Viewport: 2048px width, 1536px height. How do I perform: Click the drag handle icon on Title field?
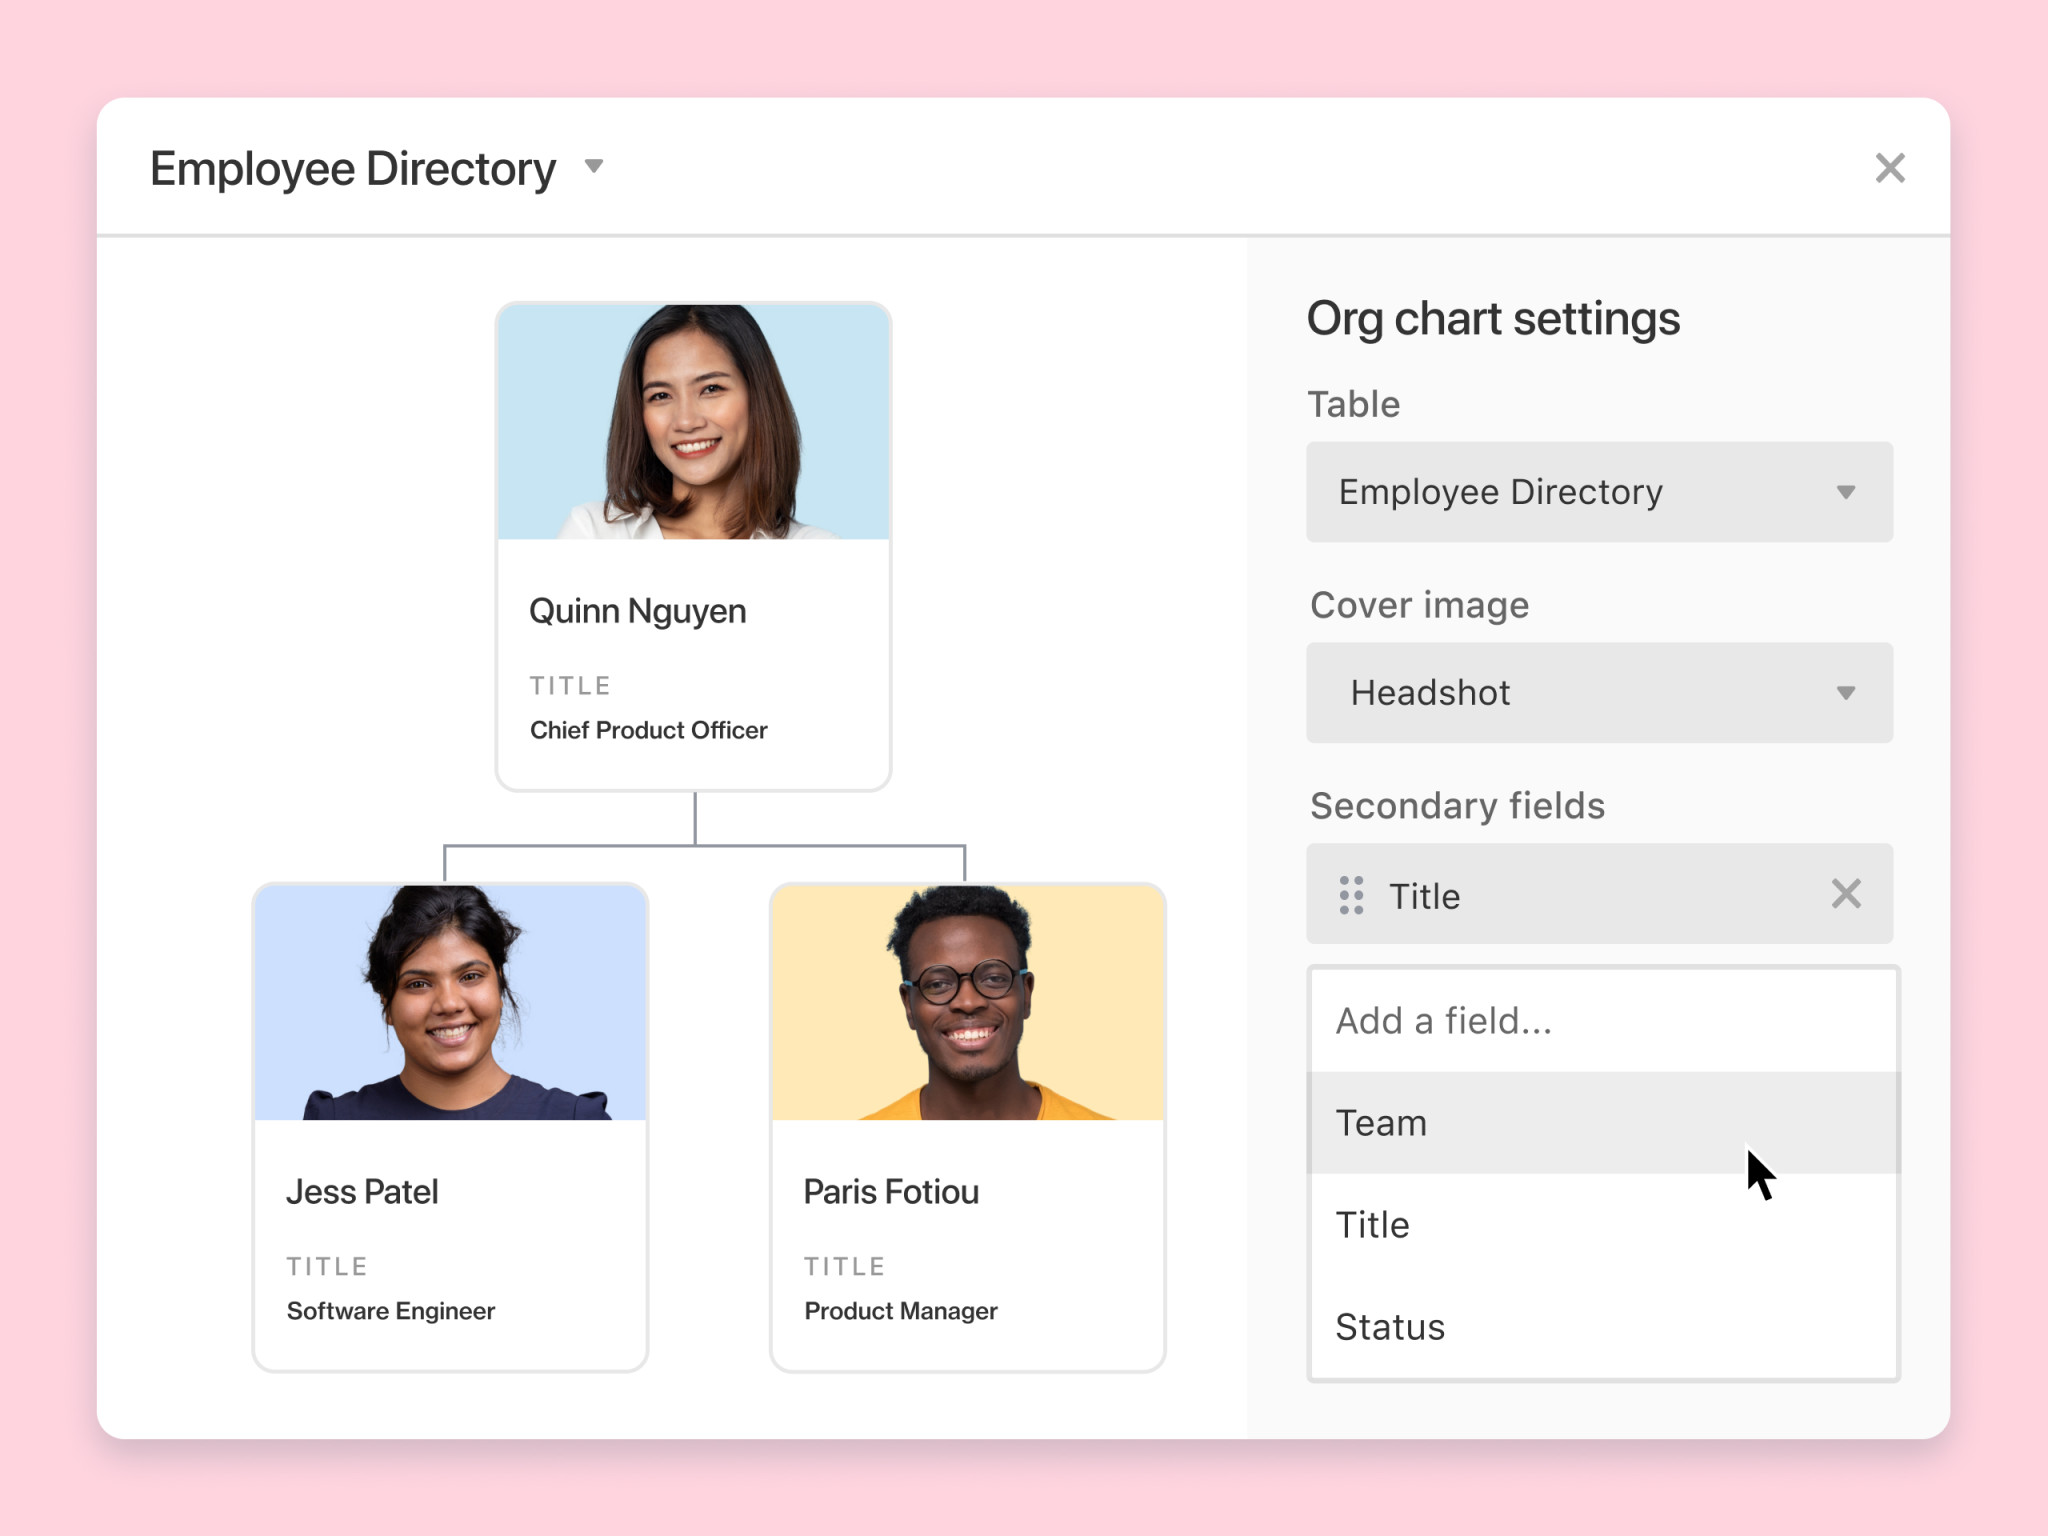pos(1351,895)
